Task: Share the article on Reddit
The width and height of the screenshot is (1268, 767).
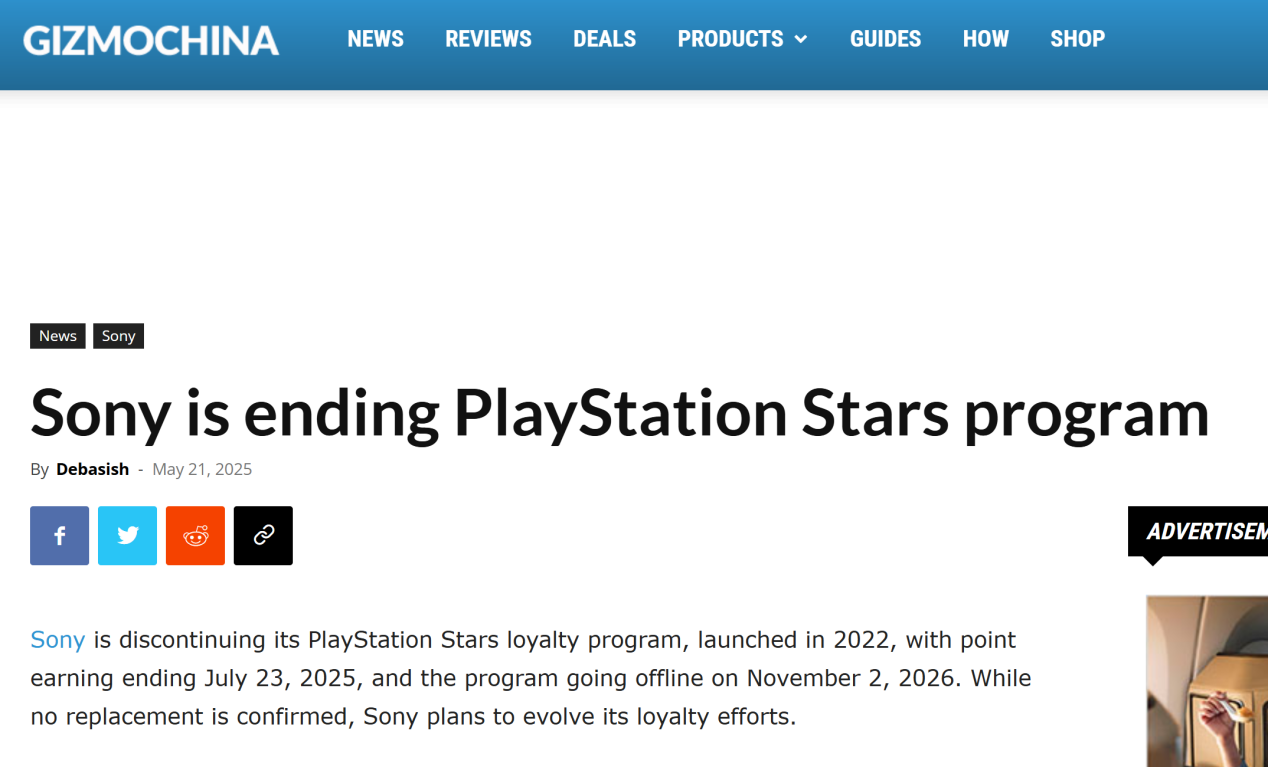Action: (195, 536)
